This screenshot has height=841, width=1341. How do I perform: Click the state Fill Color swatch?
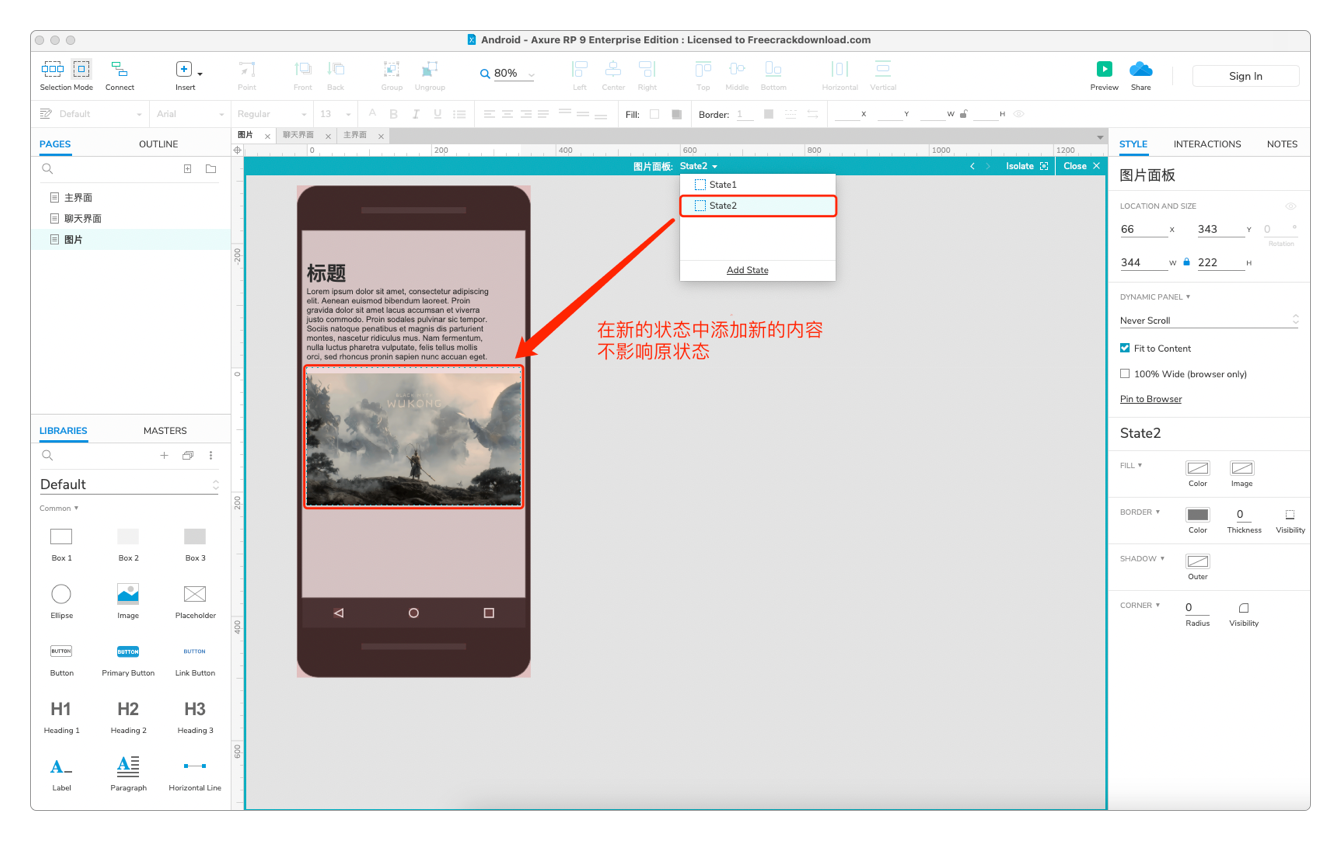(1198, 468)
